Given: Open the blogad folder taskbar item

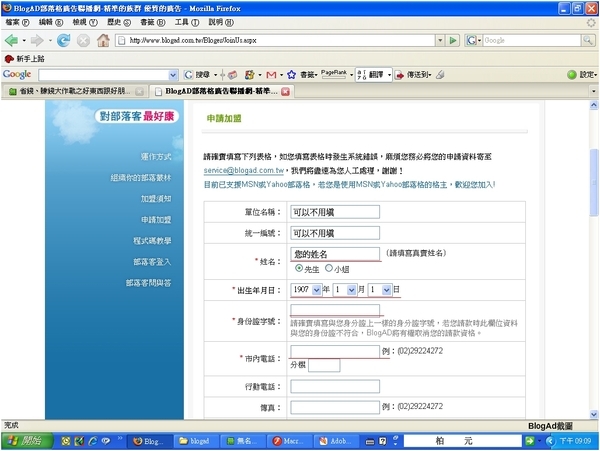Looking at the screenshot, I should click(196, 441).
